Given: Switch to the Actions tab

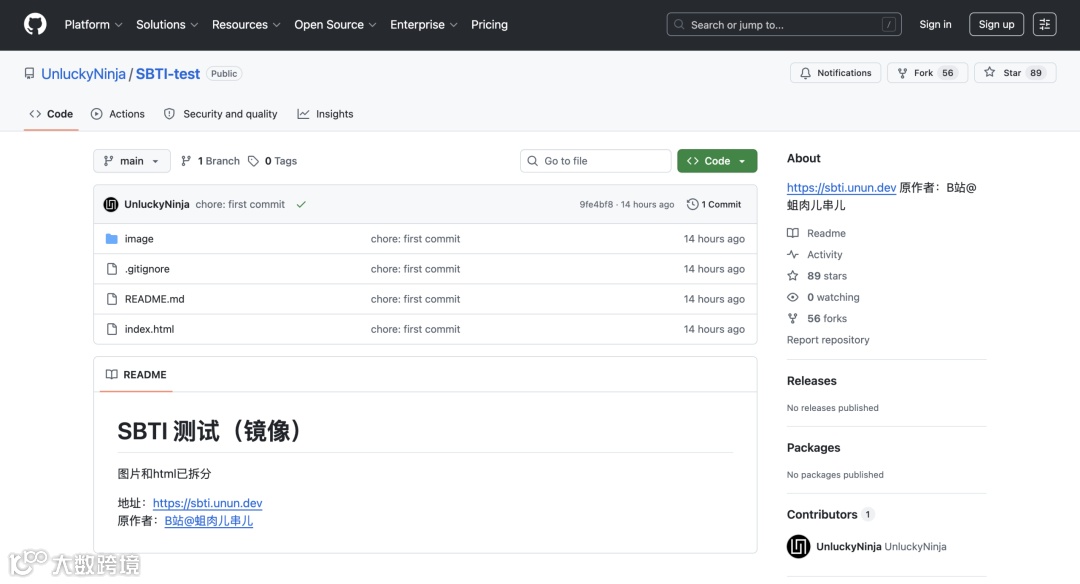Looking at the screenshot, I should (x=118, y=114).
